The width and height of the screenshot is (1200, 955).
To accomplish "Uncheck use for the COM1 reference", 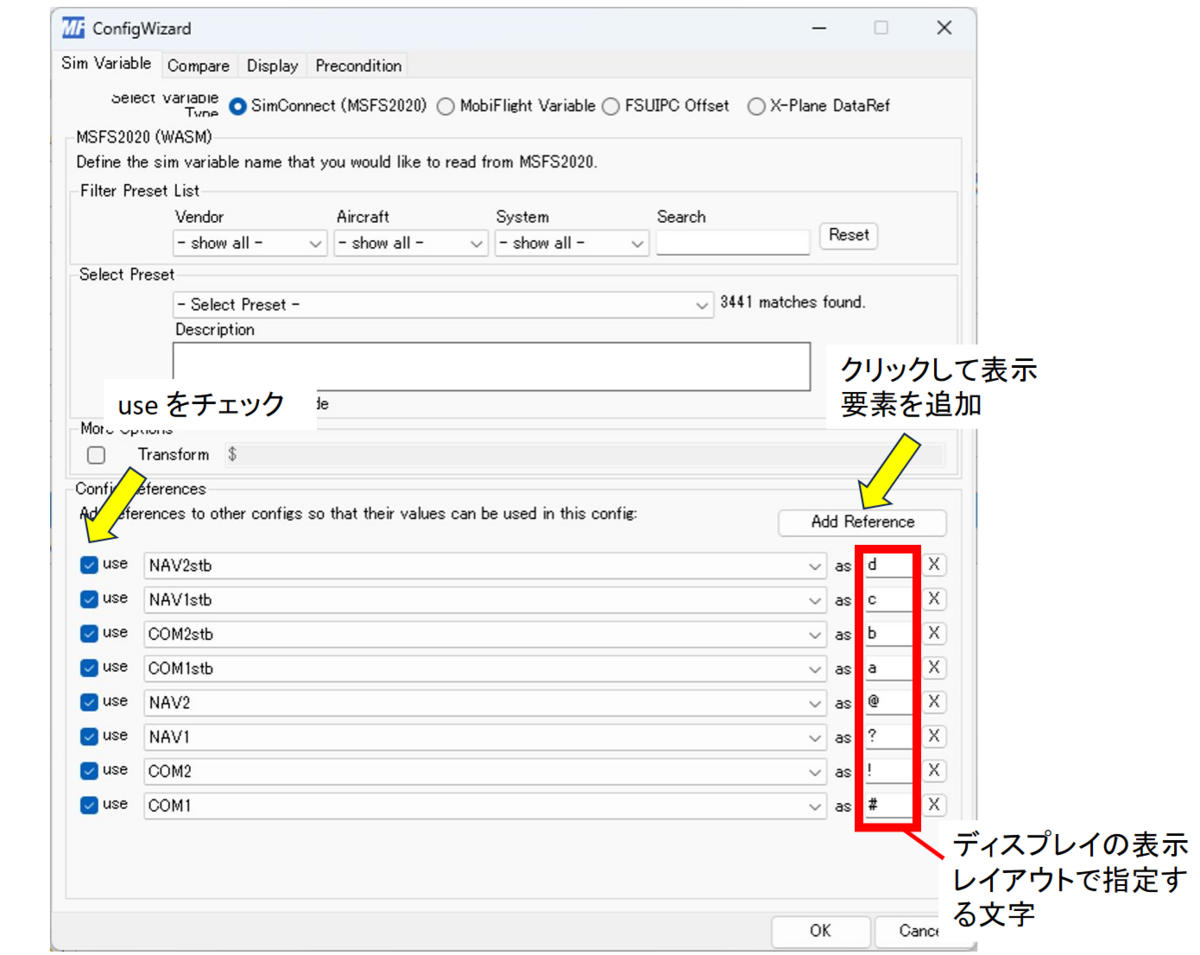I will click(x=90, y=804).
